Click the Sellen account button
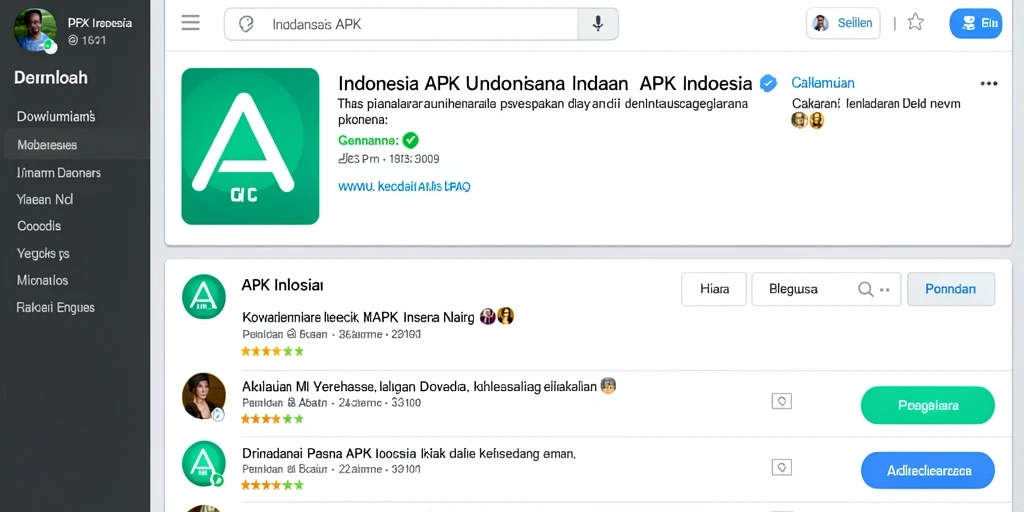This screenshot has height=512, width=1024. click(x=843, y=24)
